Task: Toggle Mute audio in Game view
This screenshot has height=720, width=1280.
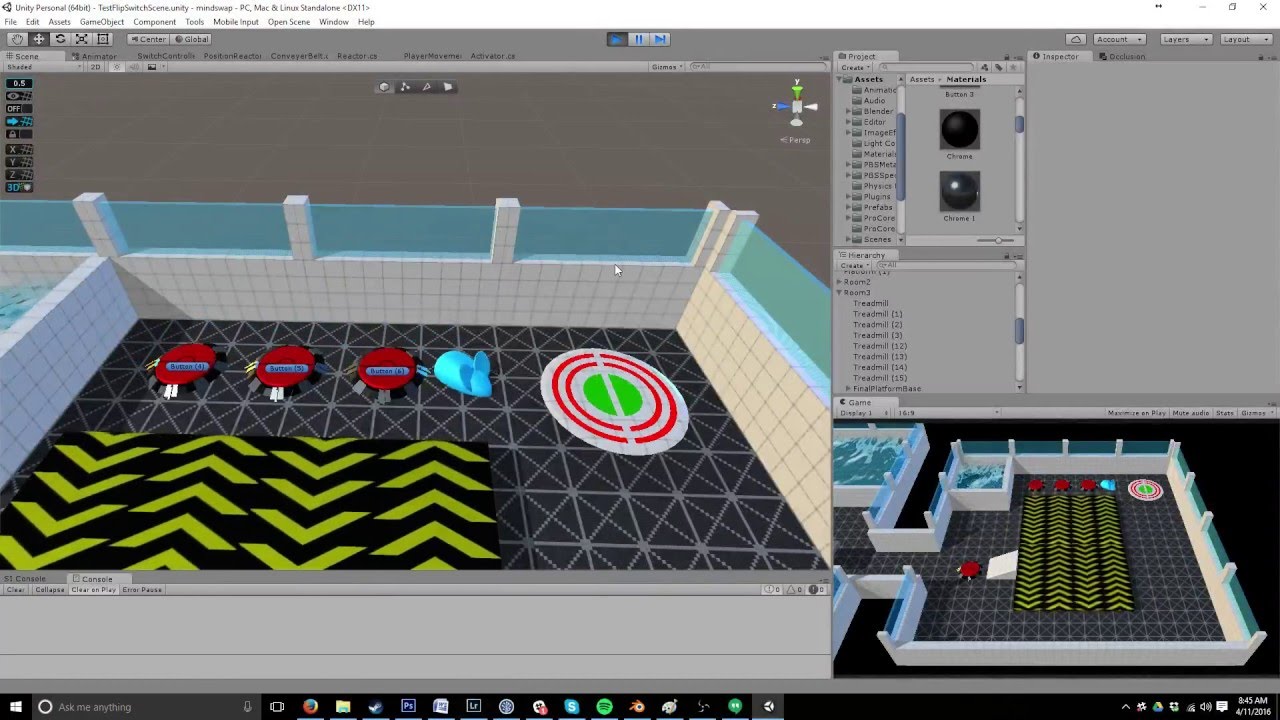Action: click(1192, 413)
